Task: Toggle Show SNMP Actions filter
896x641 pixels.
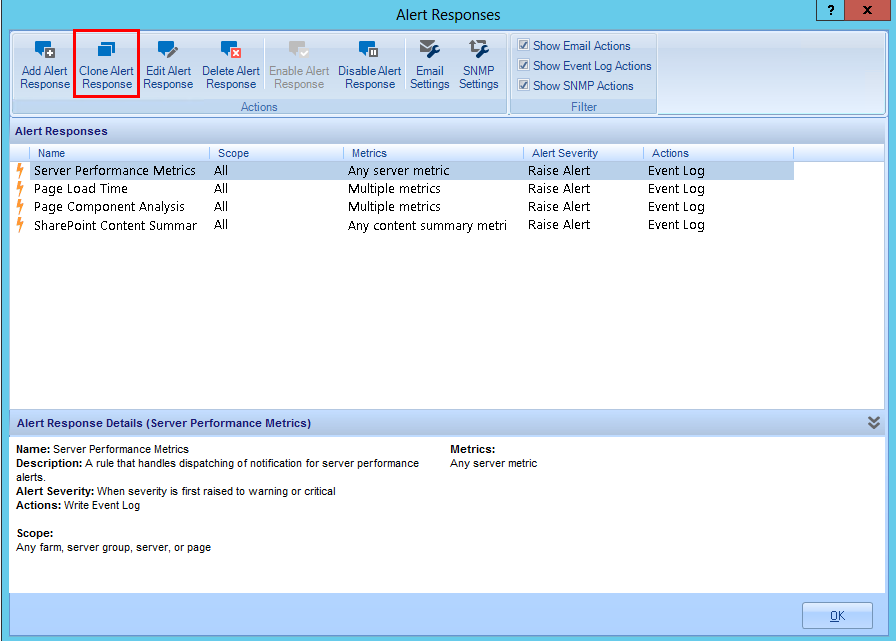Action: point(523,86)
